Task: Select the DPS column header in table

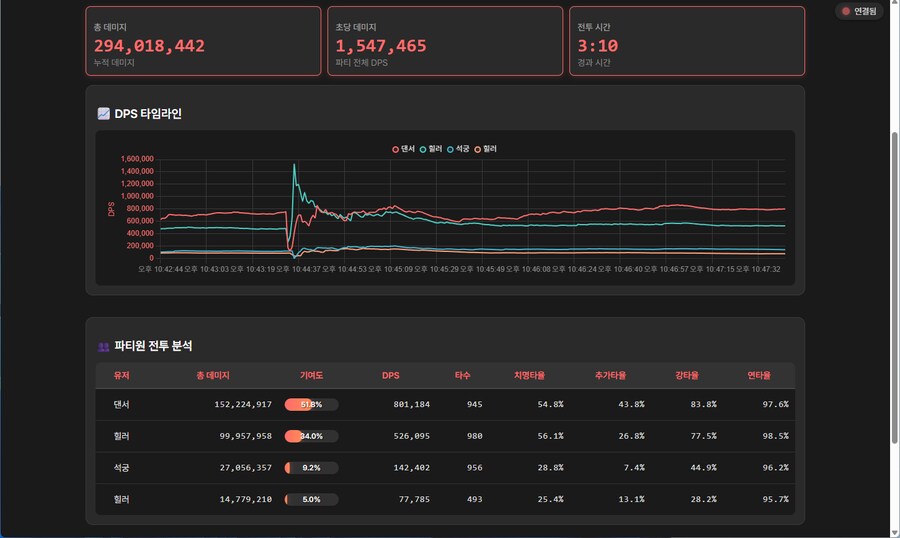Action: [390, 376]
